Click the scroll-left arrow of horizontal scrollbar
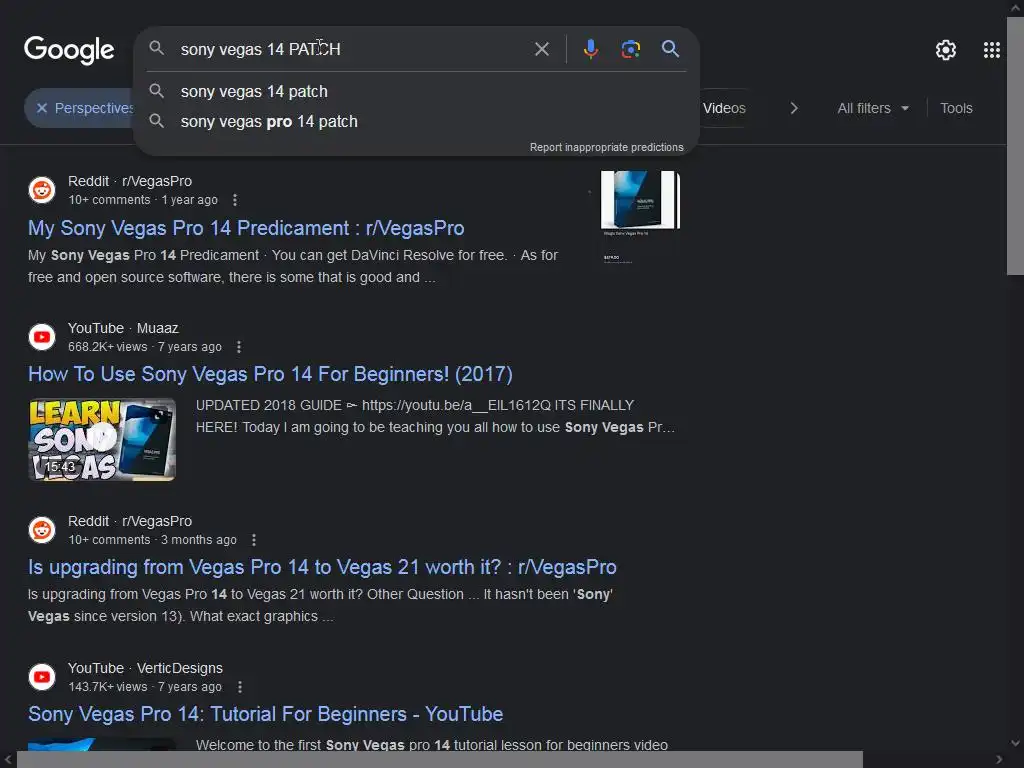This screenshot has height=768, width=1024. (8, 760)
